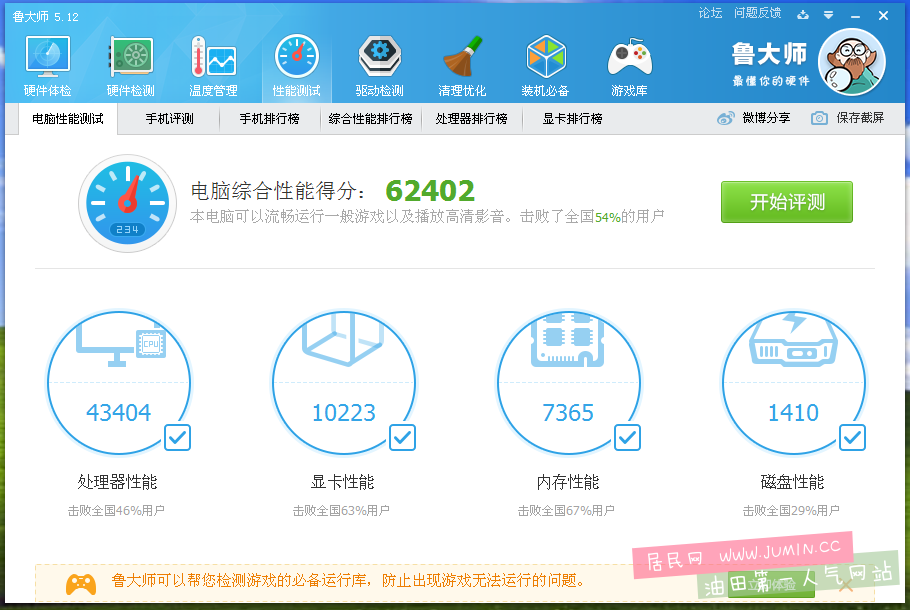Switch to 显卡排行榜 tab
The height and width of the screenshot is (610, 910).
tap(573, 119)
